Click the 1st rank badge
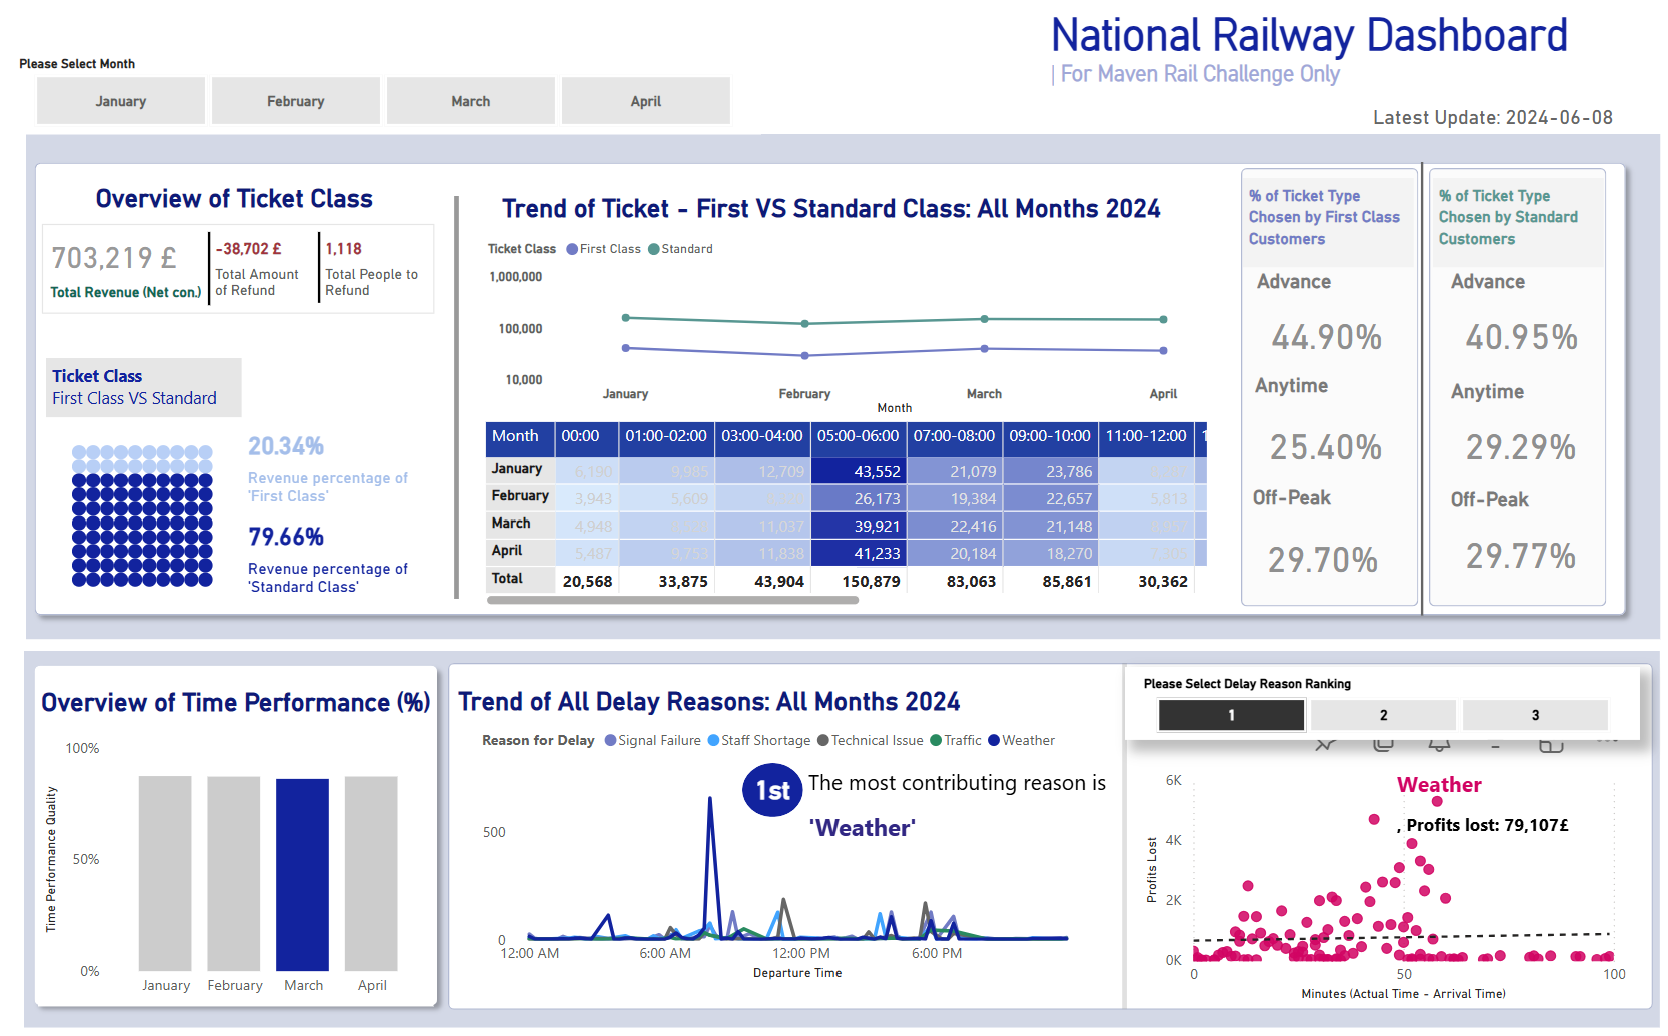 tap(772, 790)
